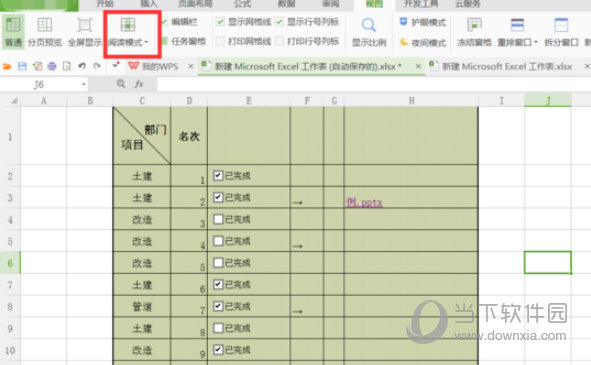The width and height of the screenshot is (591, 365).
Task: Click into the formula bar input
Action: [x=373, y=84]
